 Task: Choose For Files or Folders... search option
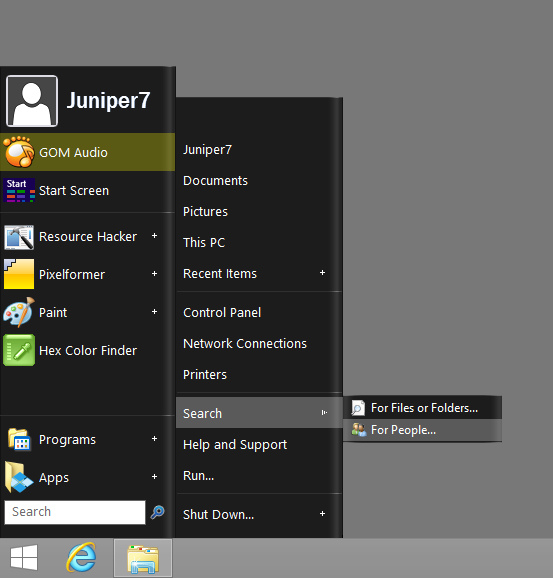pyautogui.click(x=422, y=408)
